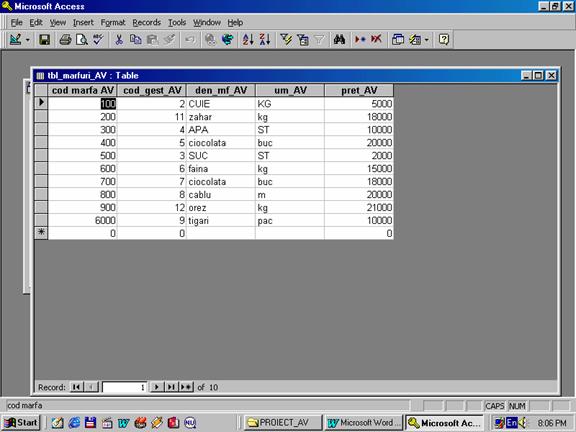The height and width of the screenshot is (432, 576).
Task: Open Print Preview from toolbar
Action: click(82, 39)
